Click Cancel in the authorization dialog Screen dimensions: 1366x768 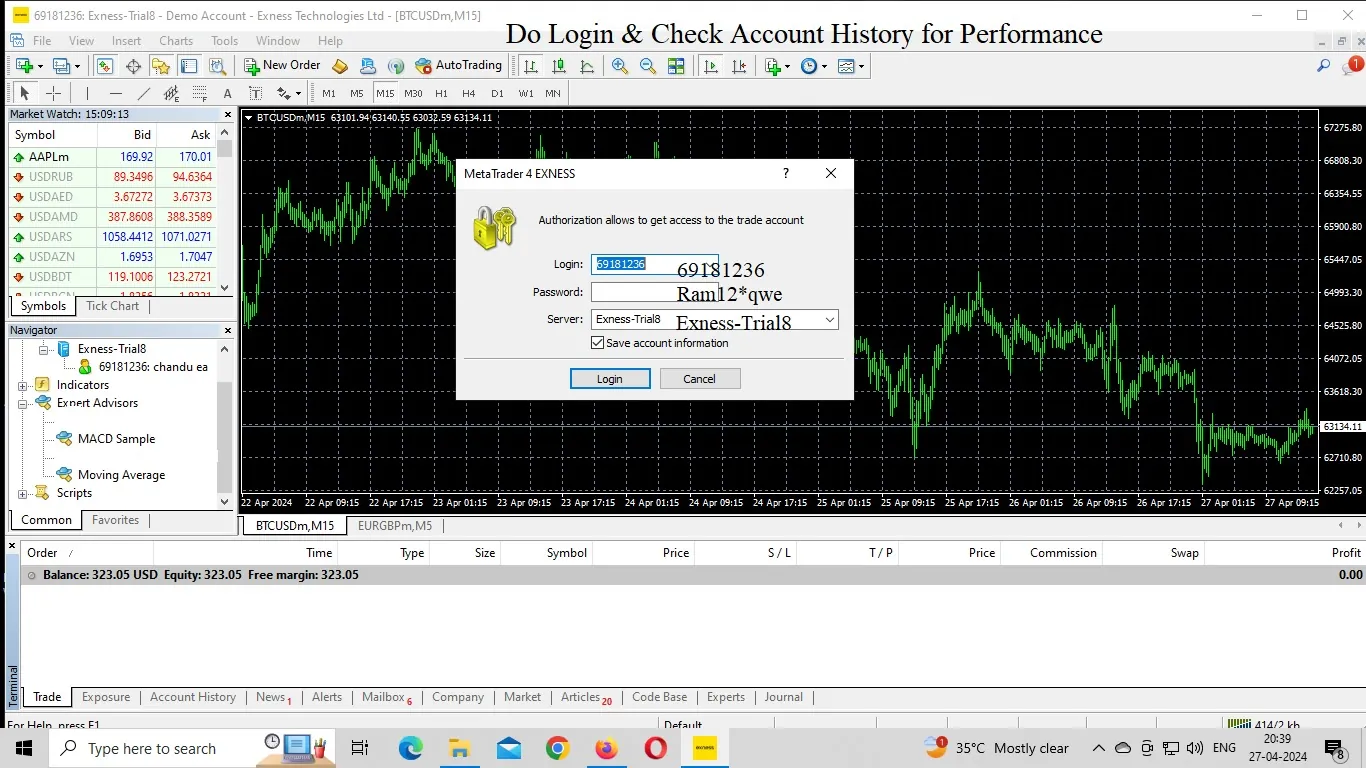coord(699,379)
